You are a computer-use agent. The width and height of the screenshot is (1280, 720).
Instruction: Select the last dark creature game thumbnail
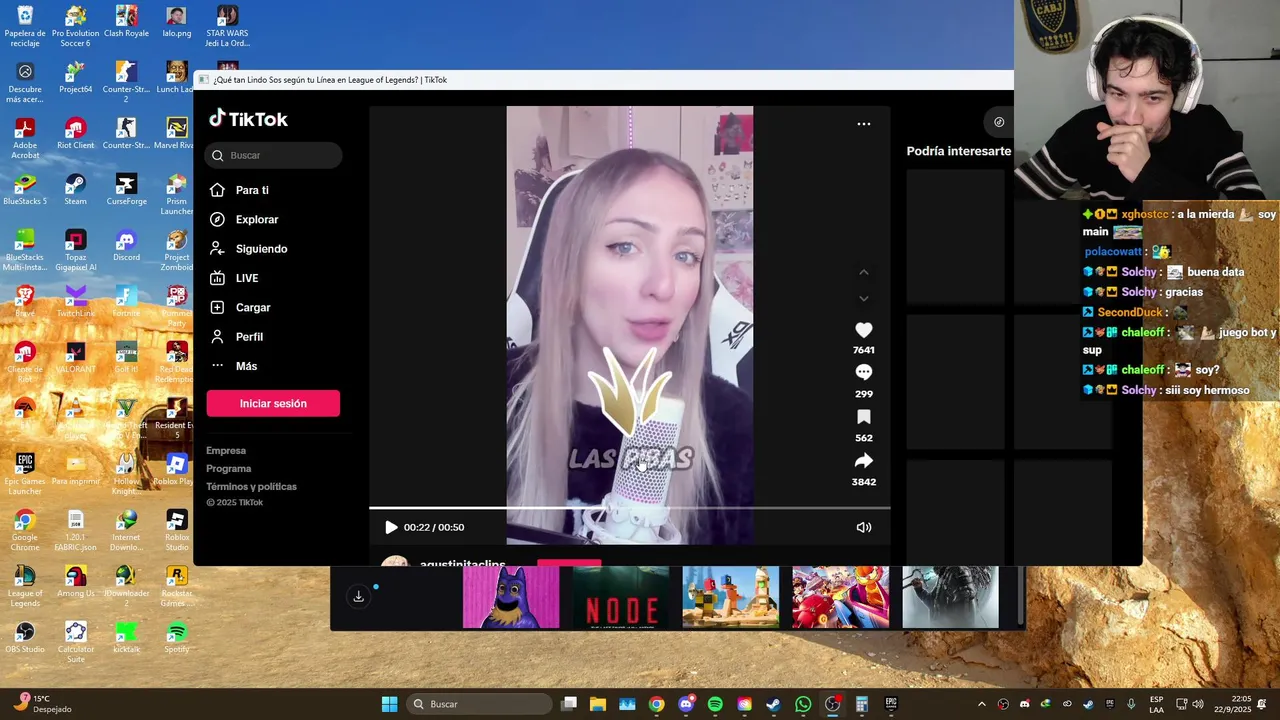tap(950, 598)
